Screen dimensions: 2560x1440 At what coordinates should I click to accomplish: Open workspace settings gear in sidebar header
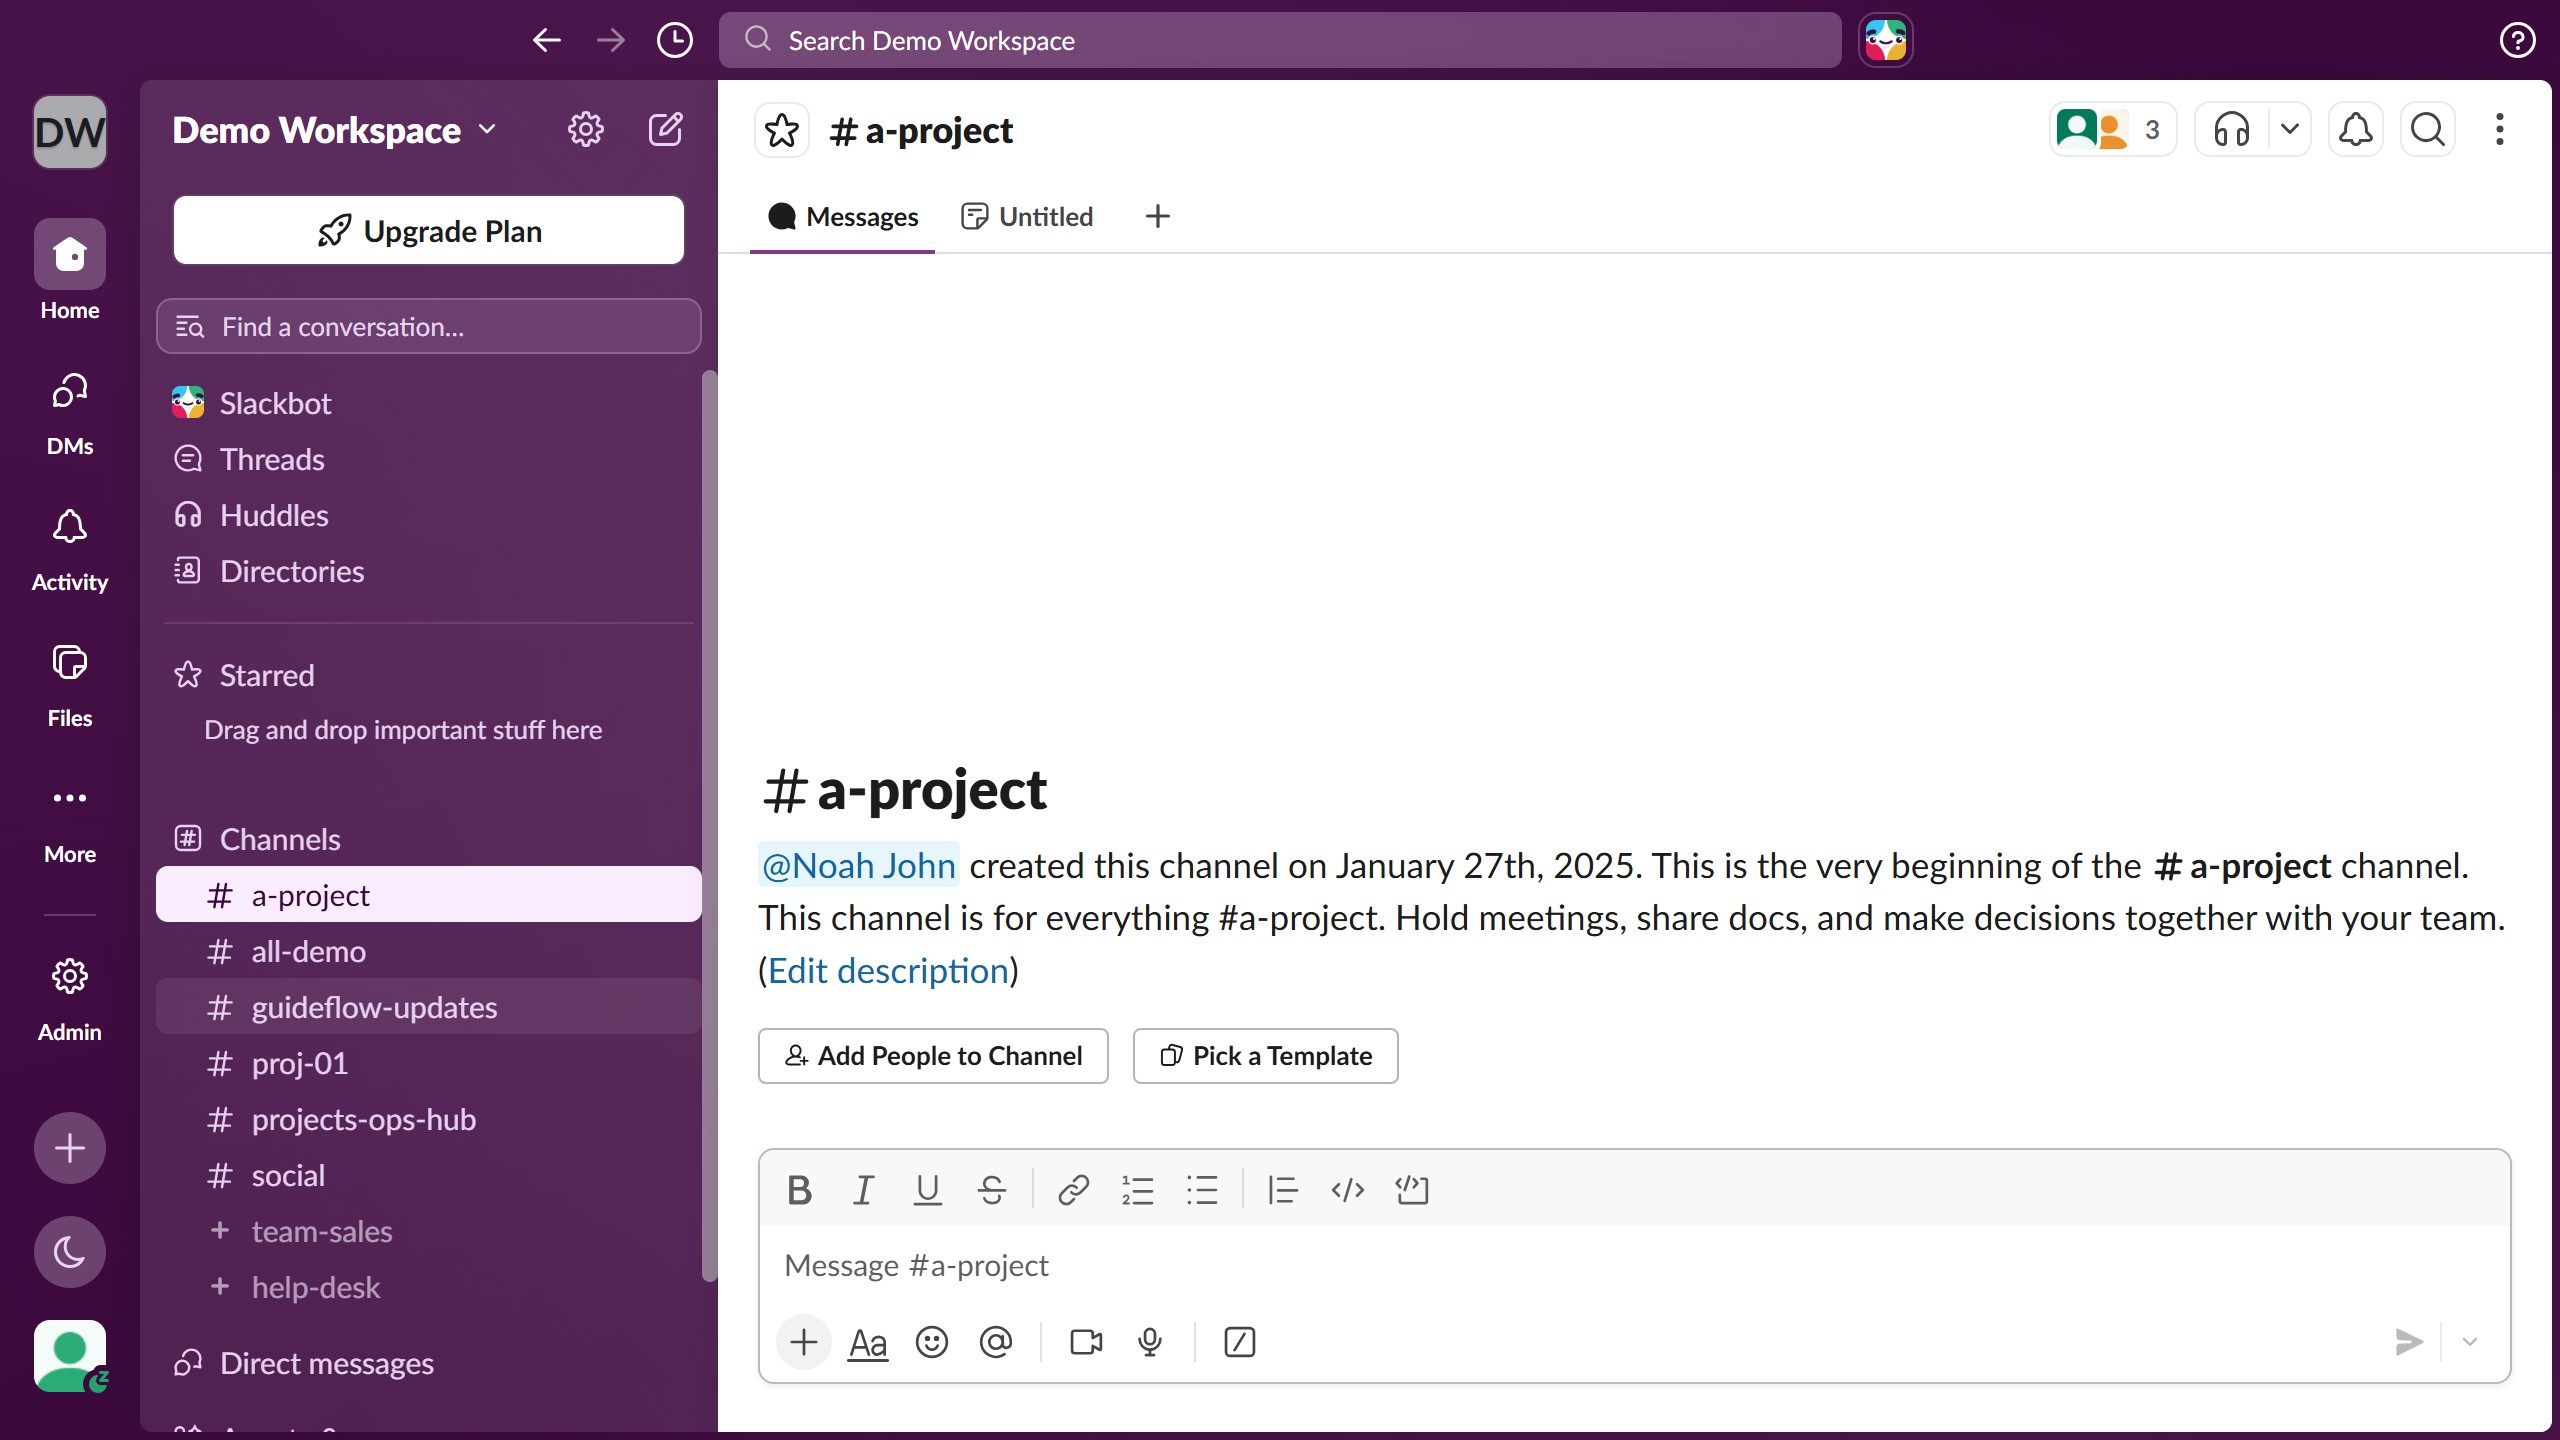coord(586,130)
